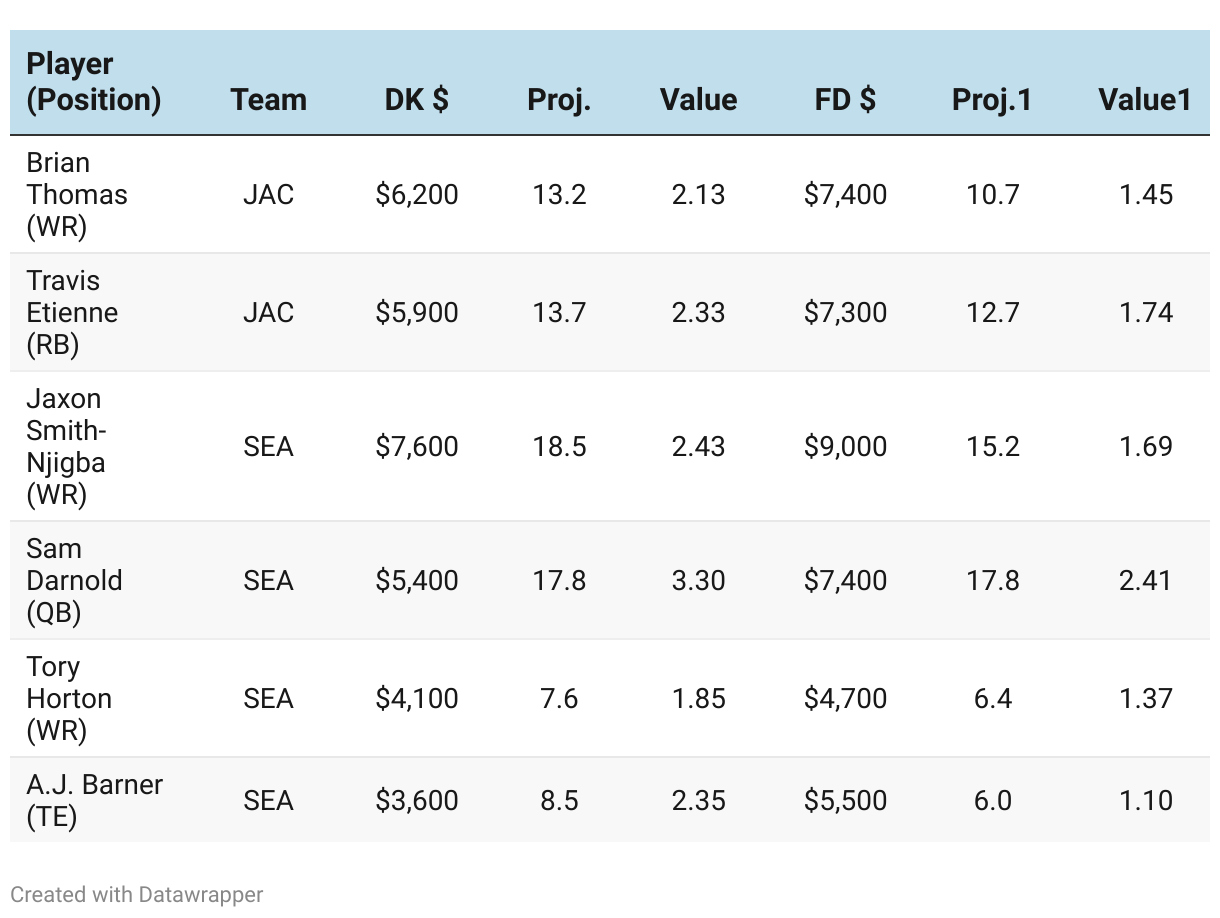Click the Value column header

click(x=698, y=100)
